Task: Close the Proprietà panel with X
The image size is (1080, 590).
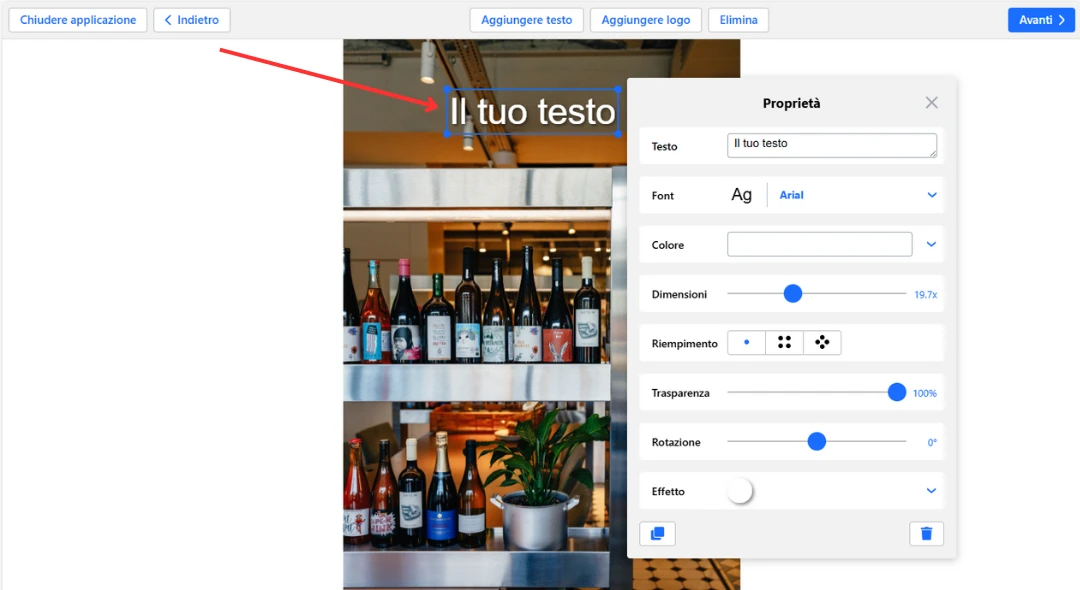Action: 931,103
